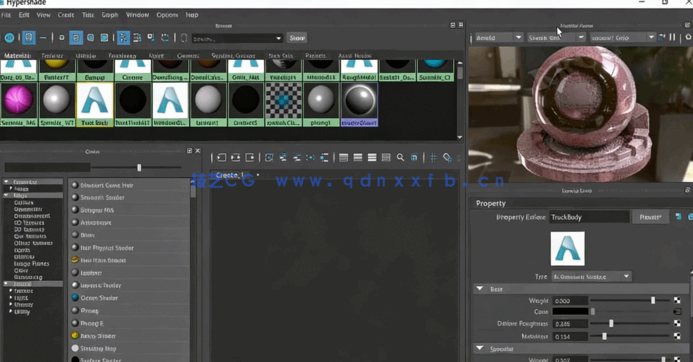
Task: Select the magnifier search icon in graph toolbar
Action: 400,158
